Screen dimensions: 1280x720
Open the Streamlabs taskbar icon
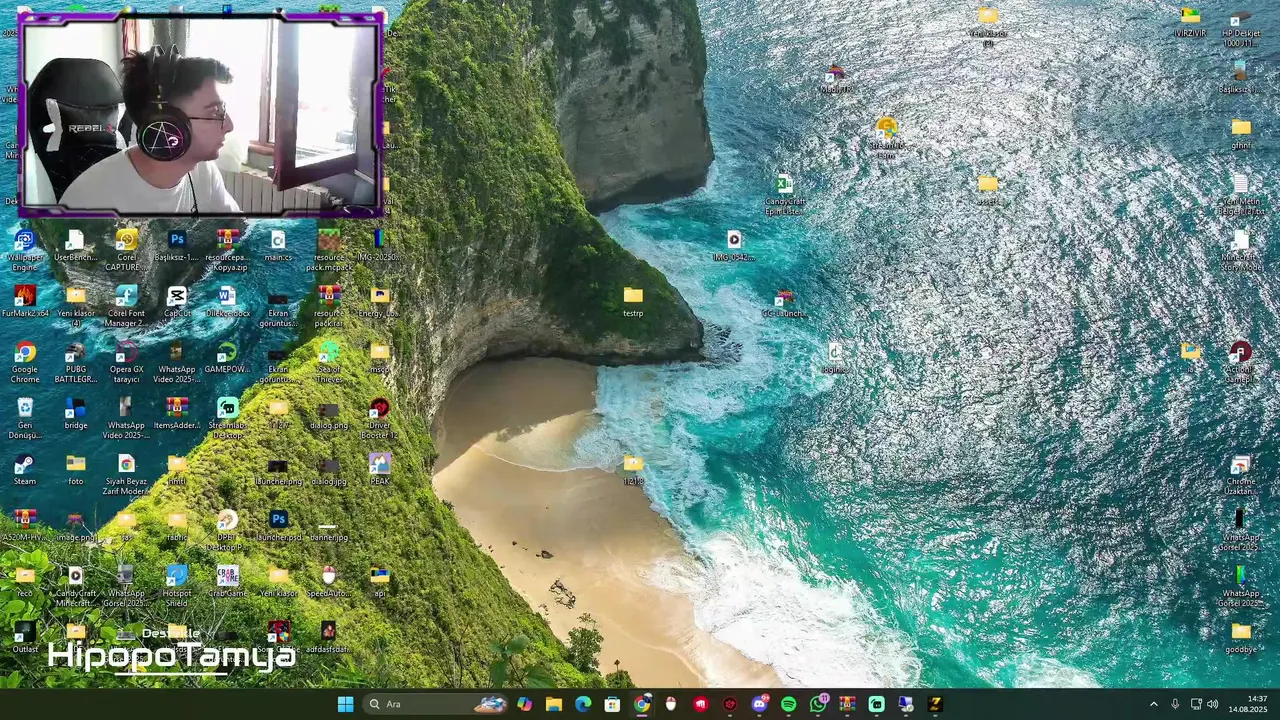pyautogui.click(x=876, y=704)
